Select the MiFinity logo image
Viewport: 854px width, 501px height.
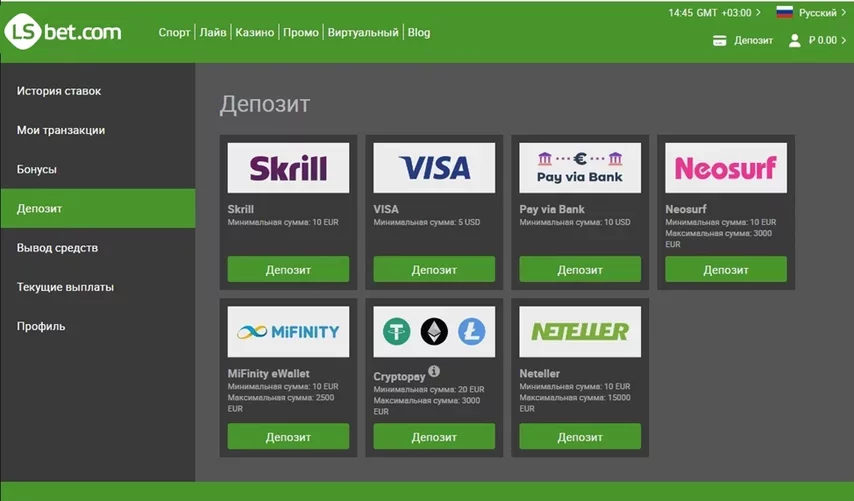pos(288,332)
